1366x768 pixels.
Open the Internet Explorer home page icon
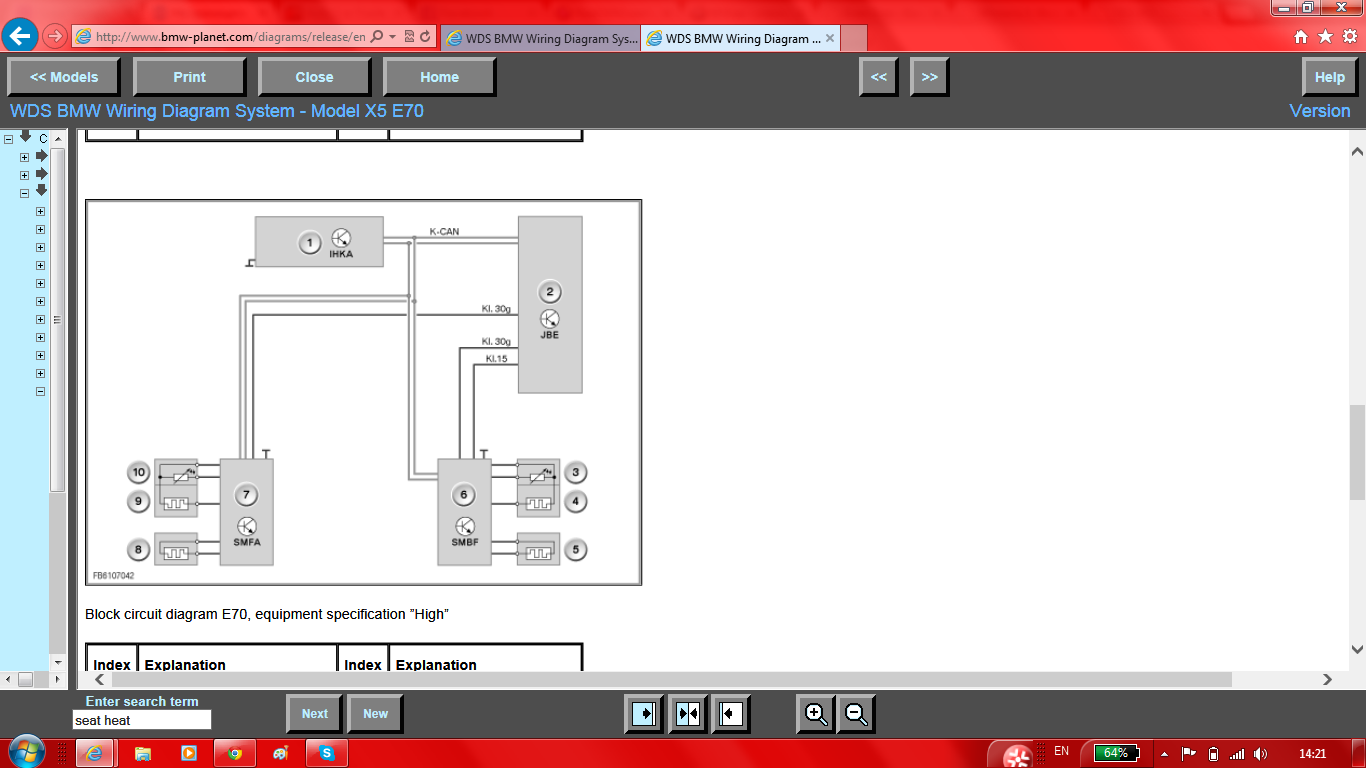coord(1301,37)
